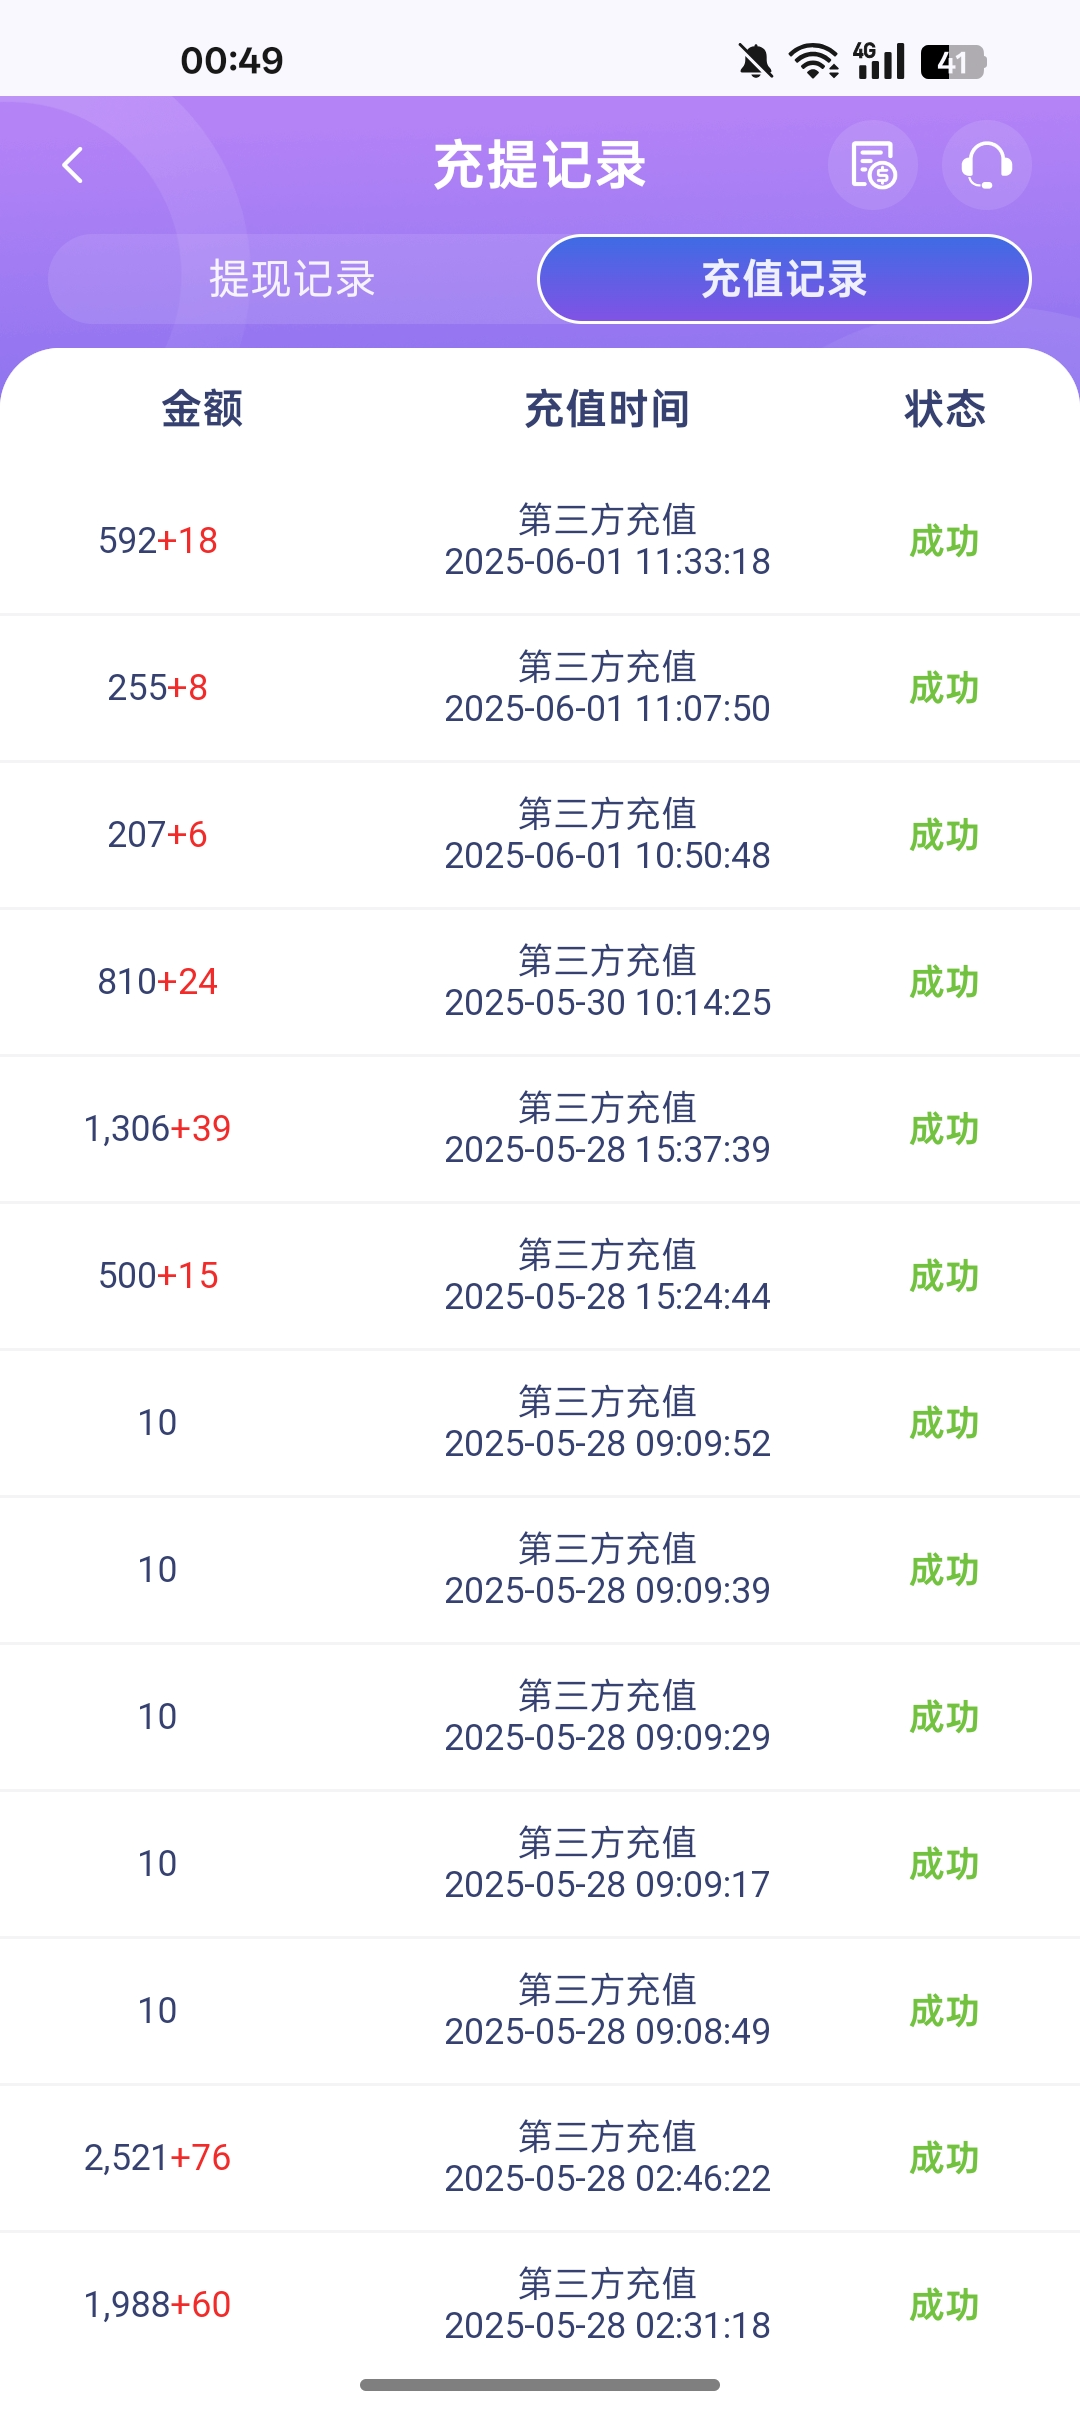Screen dimensions: 1080x2412
Task: Open customer service headset icon
Action: 986,165
